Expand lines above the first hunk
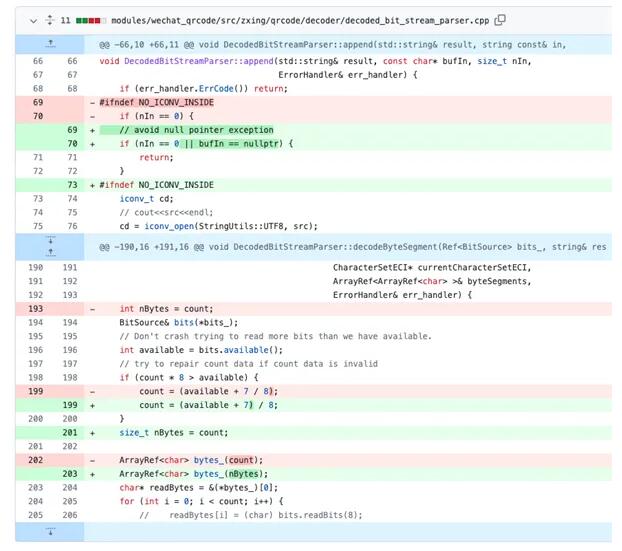This screenshot has width=622, height=551. (x=51, y=45)
